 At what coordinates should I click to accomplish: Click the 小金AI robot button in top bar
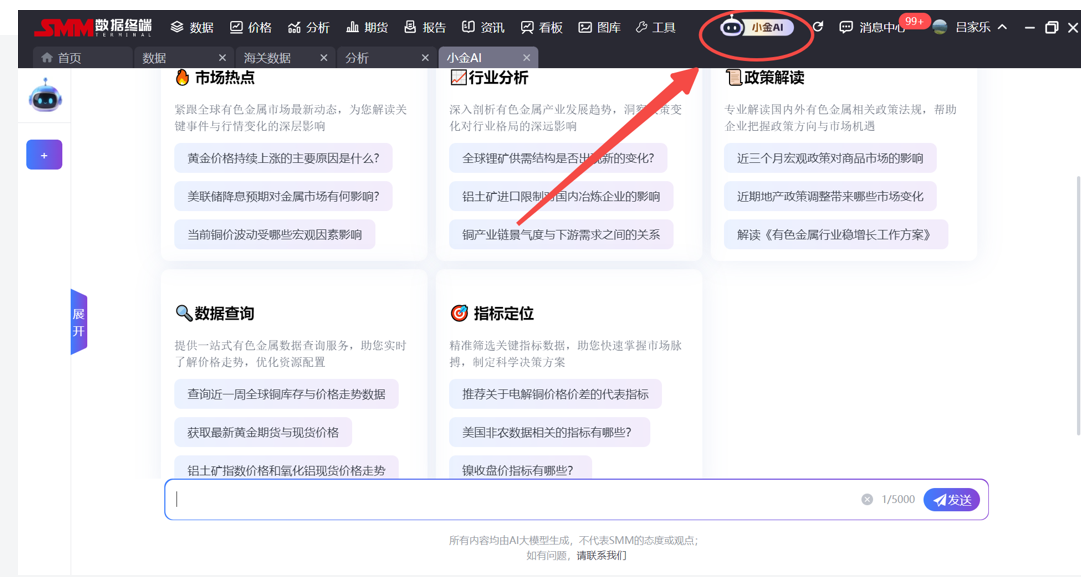[x=757, y=28]
